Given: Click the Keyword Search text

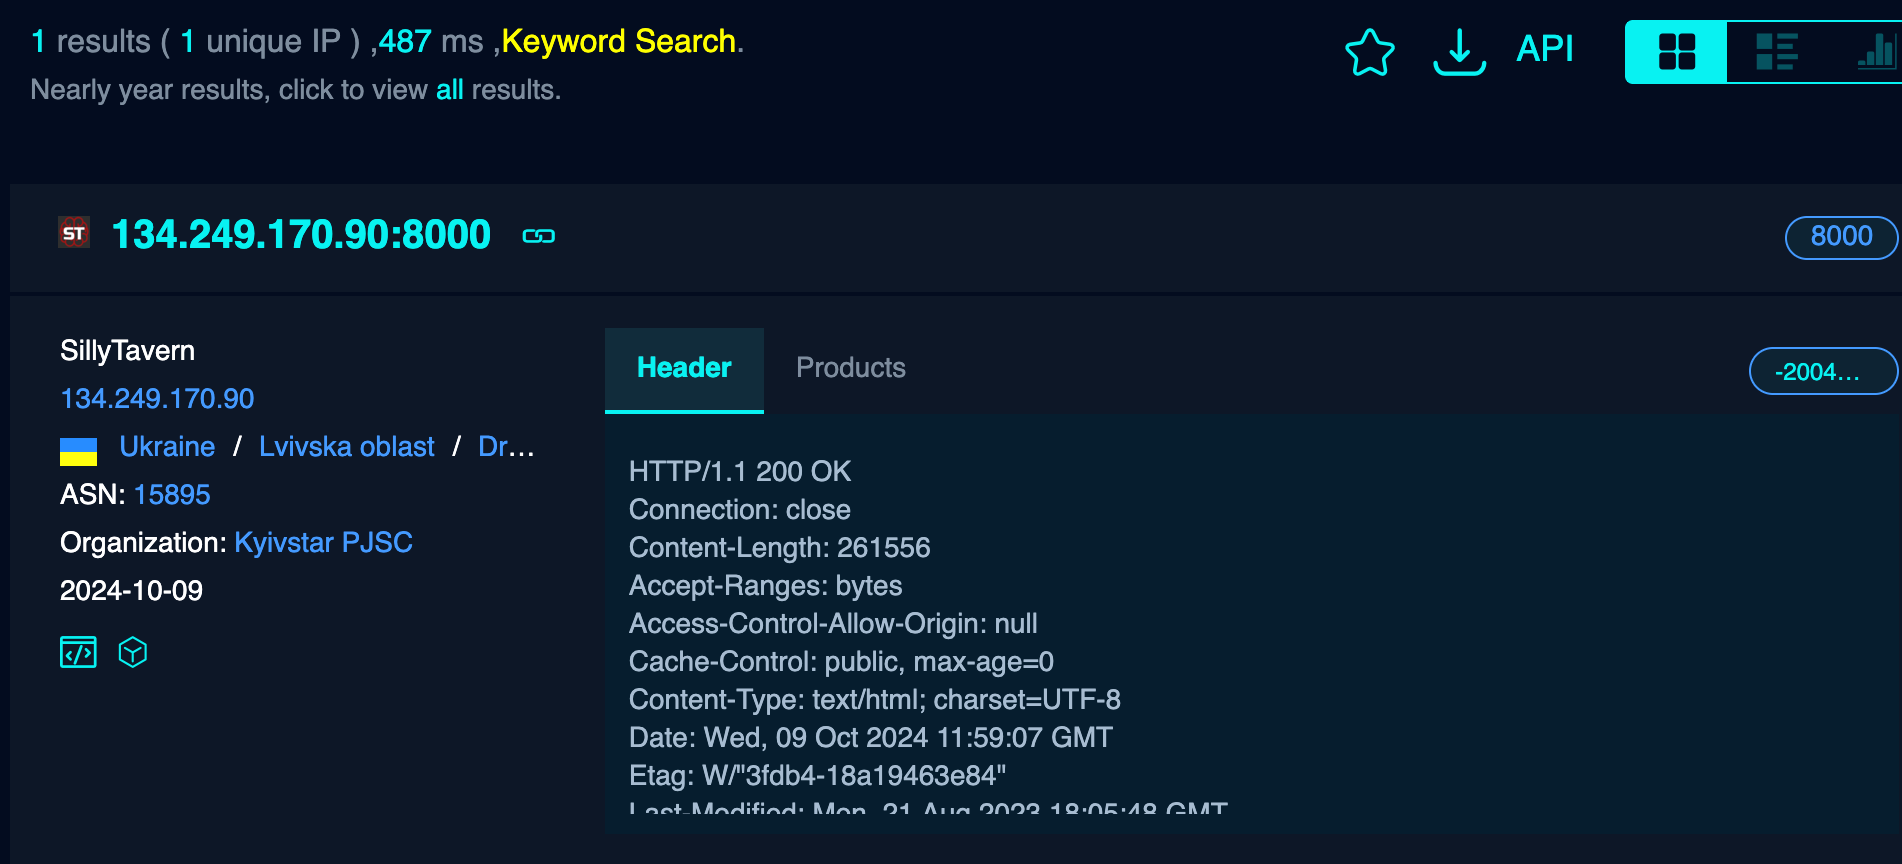Looking at the screenshot, I should pyautogui.click(x=619, y=42).
